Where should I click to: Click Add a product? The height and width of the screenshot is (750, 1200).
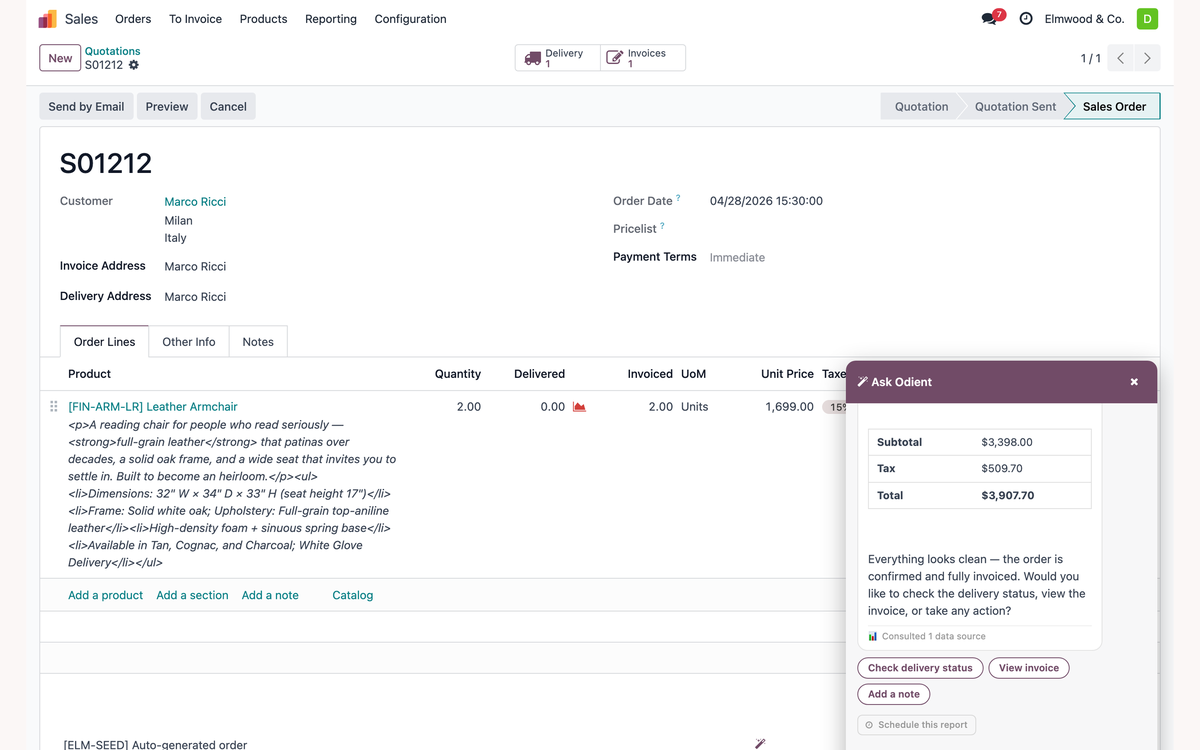tap(105, 595)
